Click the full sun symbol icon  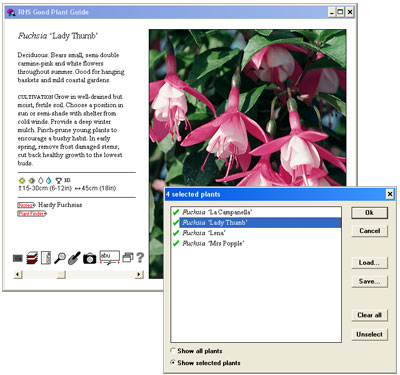22,181
